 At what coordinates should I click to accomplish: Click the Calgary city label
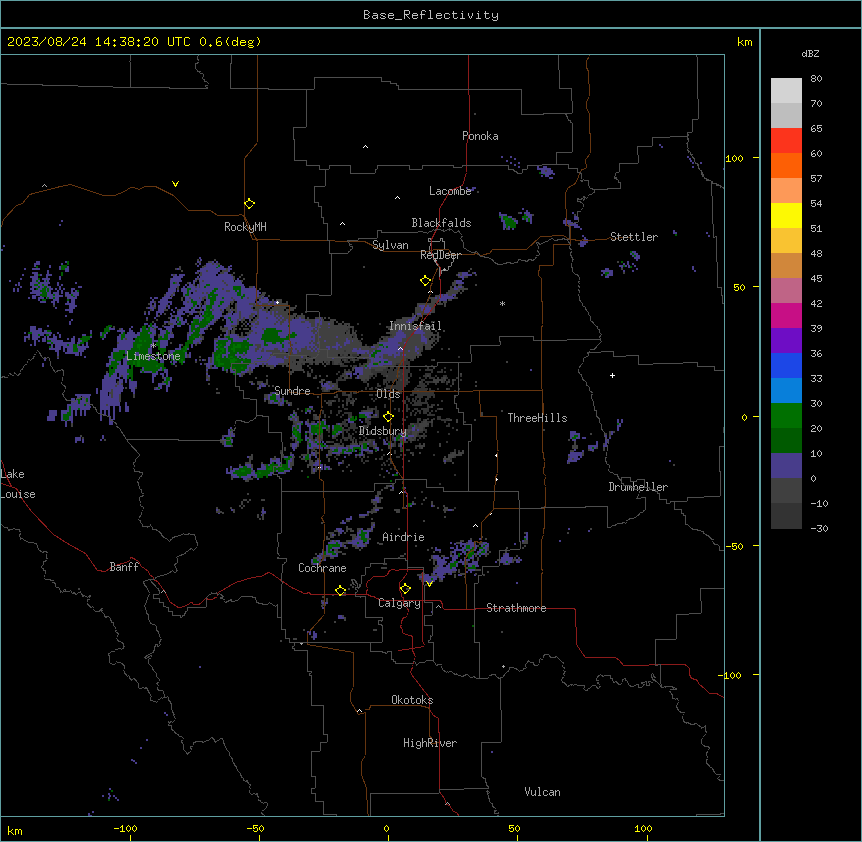(399, 603)
